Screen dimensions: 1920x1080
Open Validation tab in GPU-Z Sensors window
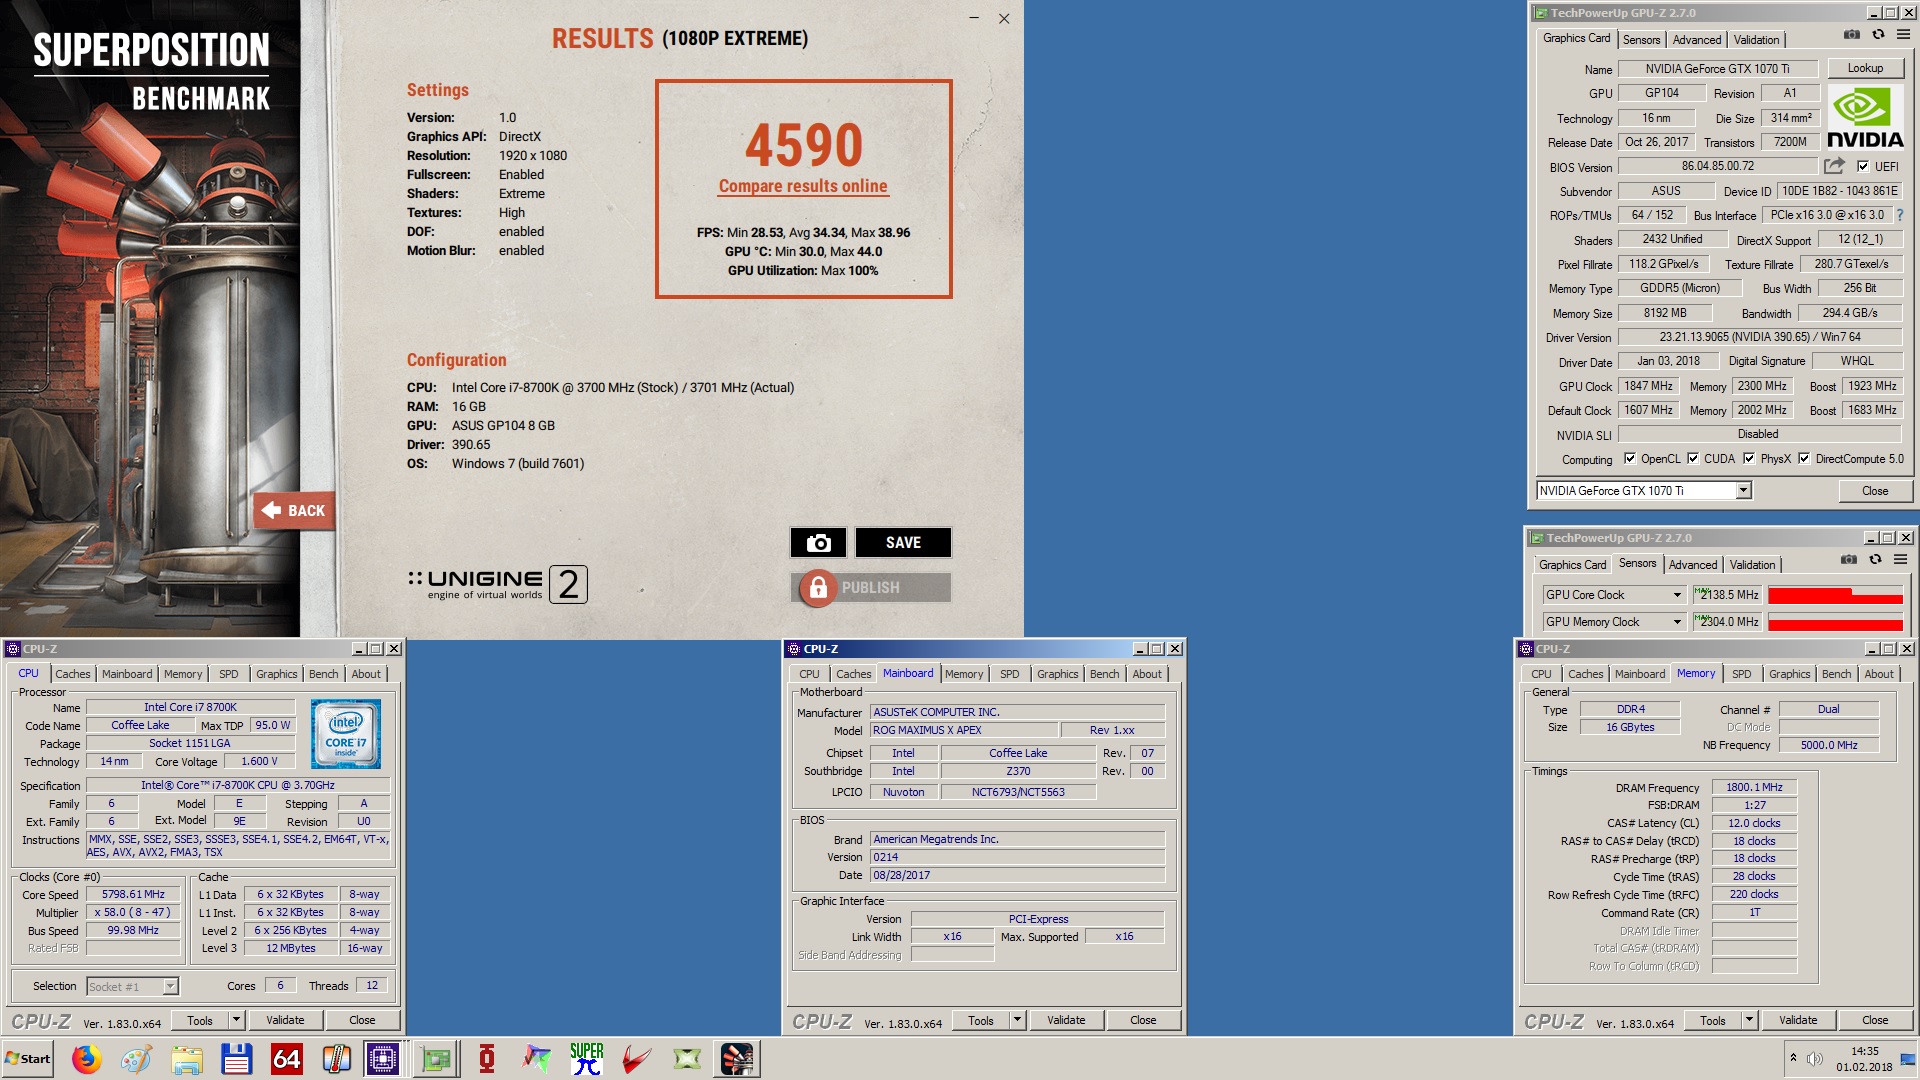click(x=1752, y=565)
